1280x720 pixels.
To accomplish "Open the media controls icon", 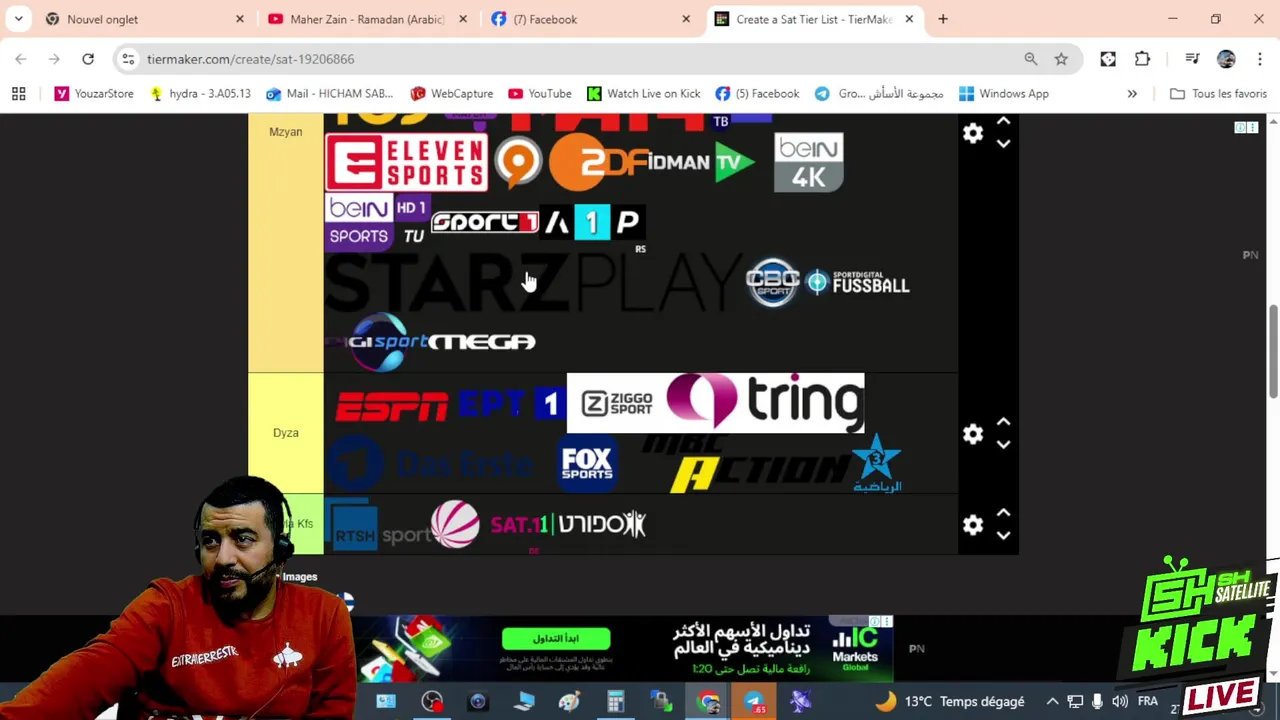I will [1192, 59].
